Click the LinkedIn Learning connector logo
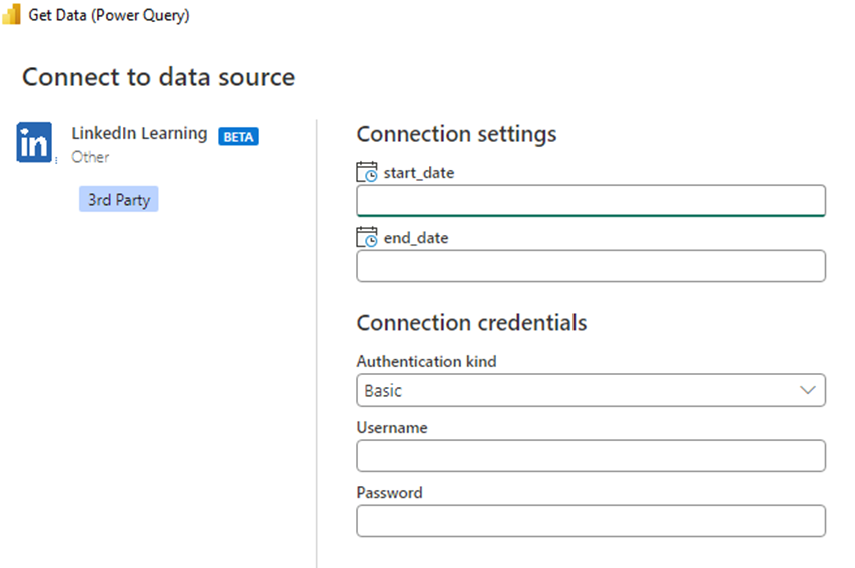The image size is (855, 568). pyautogui.click(x=34, y=143)
